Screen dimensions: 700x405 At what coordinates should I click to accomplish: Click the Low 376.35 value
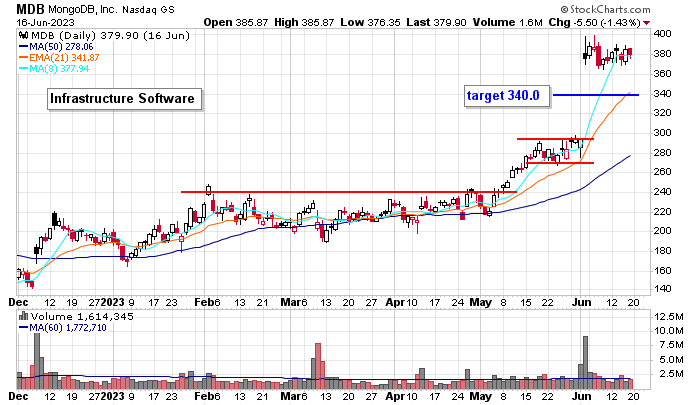click(x=370, y=22)
